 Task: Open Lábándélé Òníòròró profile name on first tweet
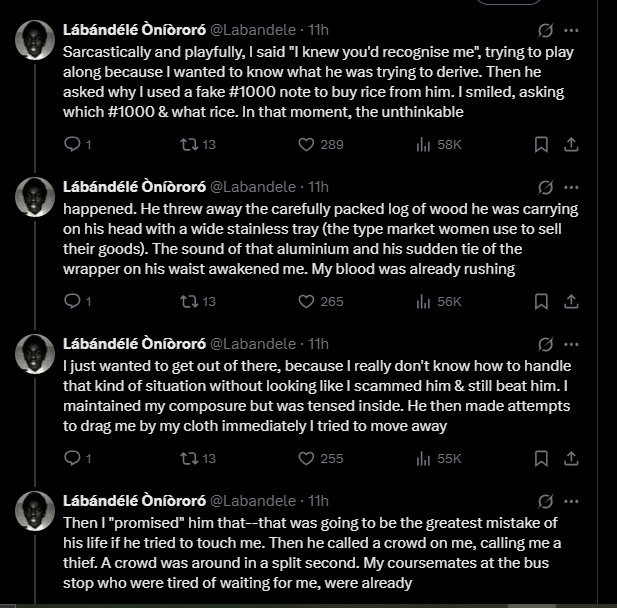pos(133,30)
